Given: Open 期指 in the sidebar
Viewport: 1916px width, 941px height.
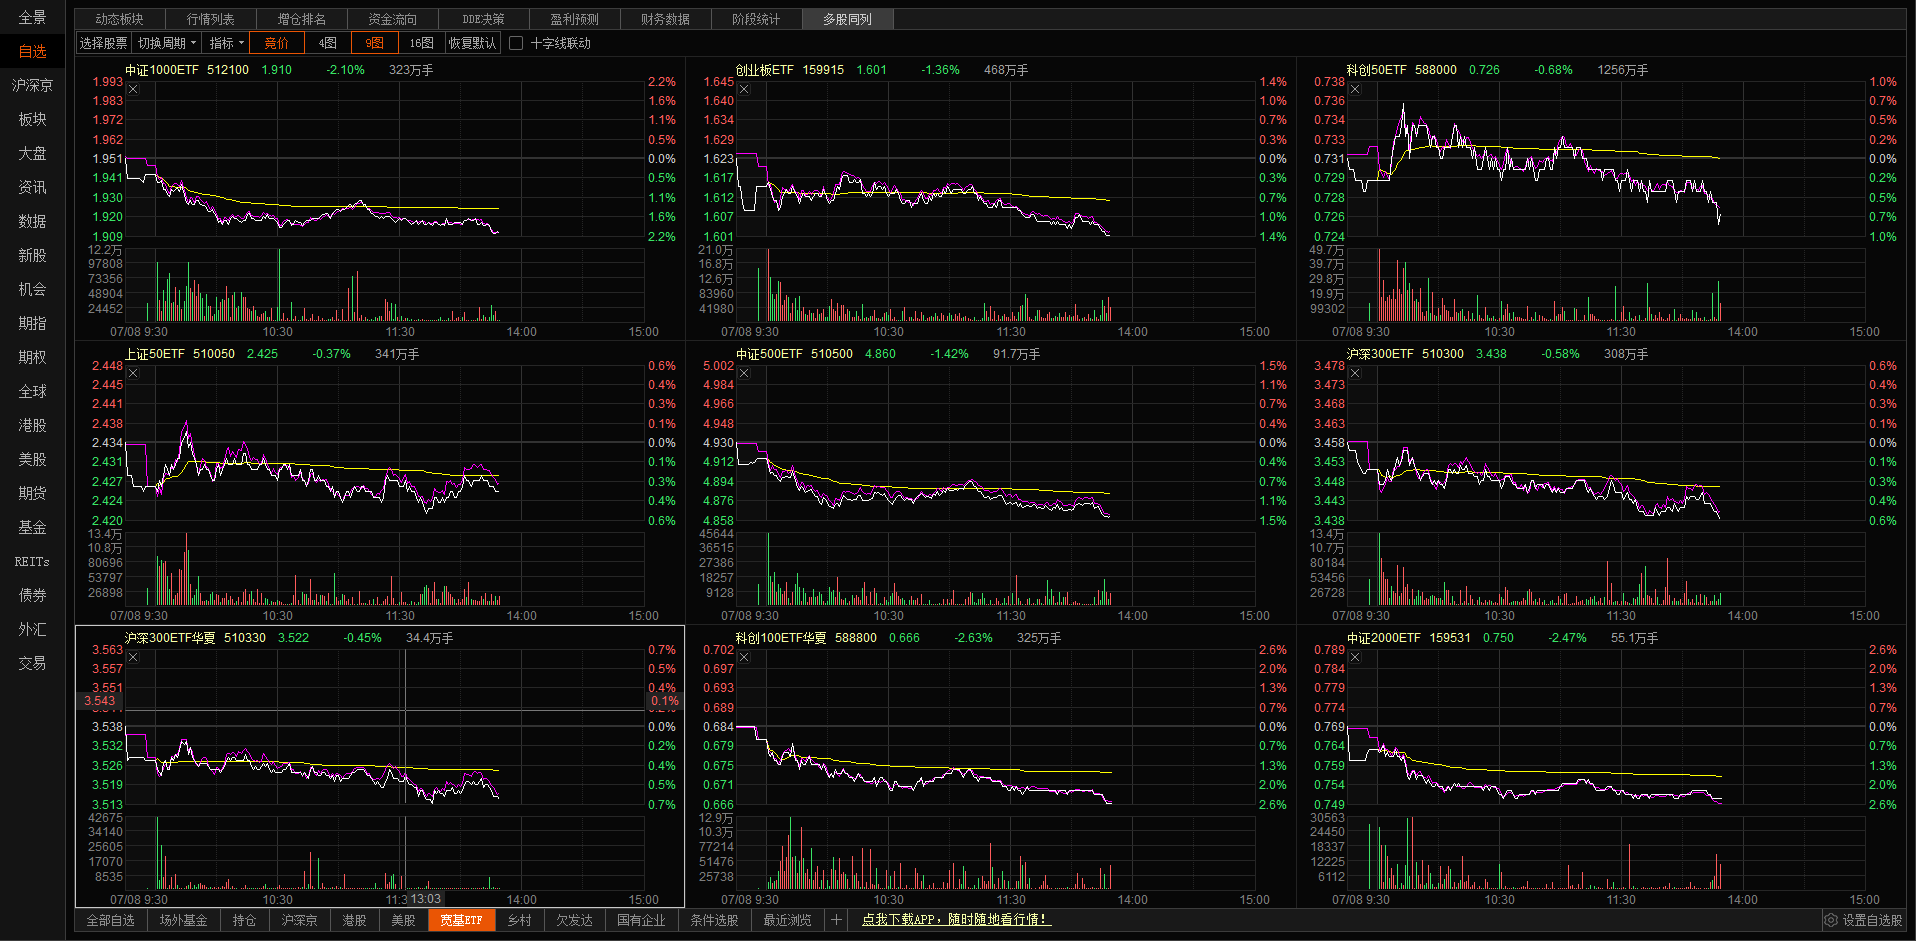Looking at the screenshot, I should click(x=32, y=323).
